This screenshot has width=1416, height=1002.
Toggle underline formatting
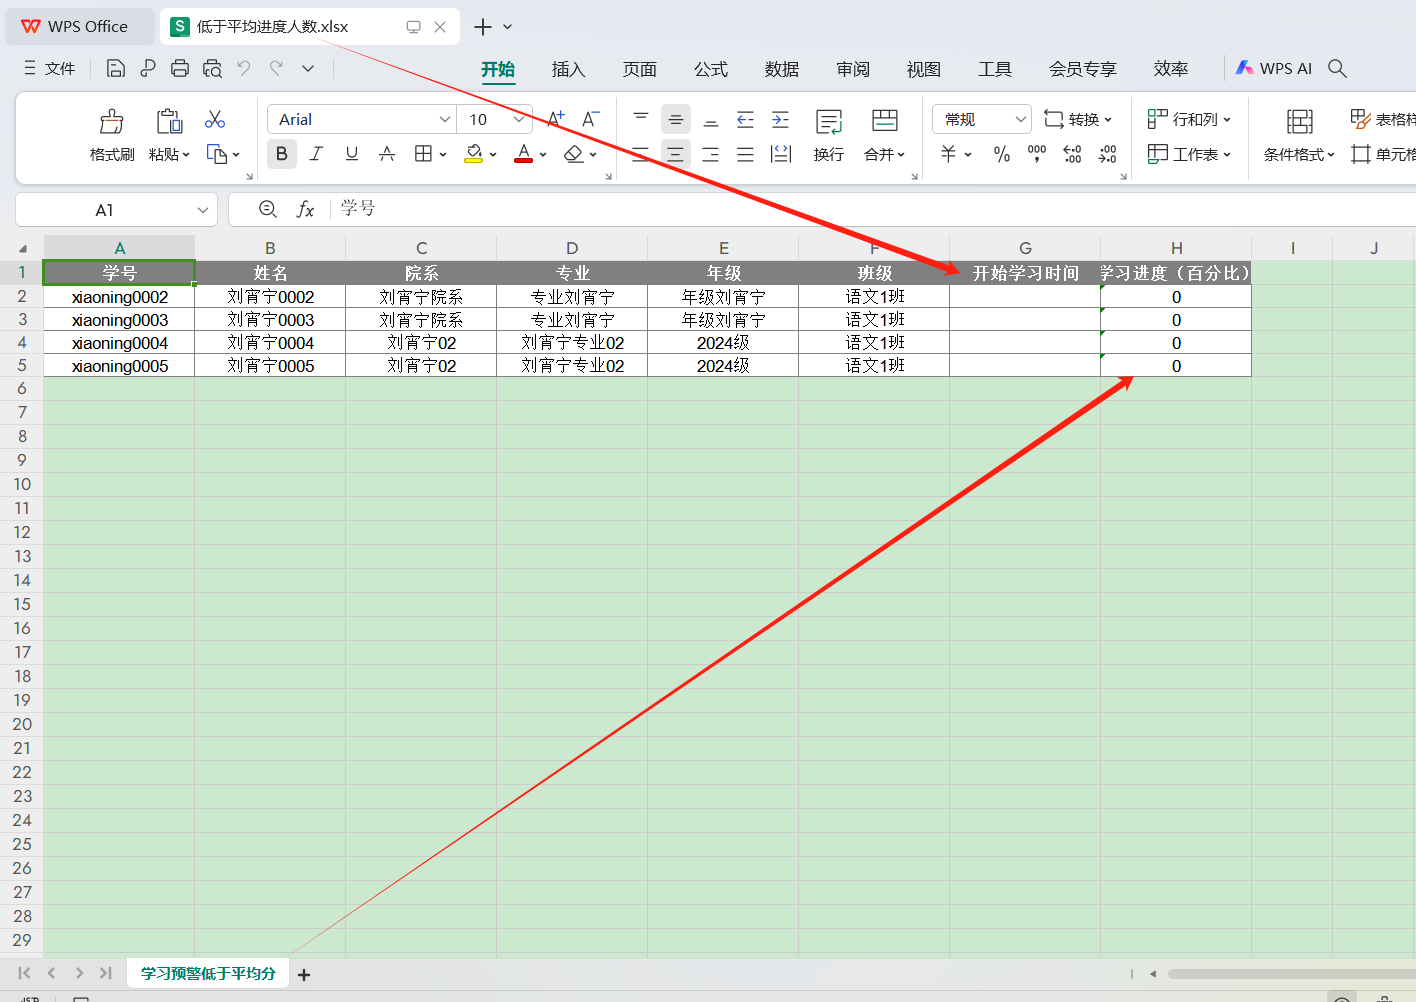[x=352, y=154]
